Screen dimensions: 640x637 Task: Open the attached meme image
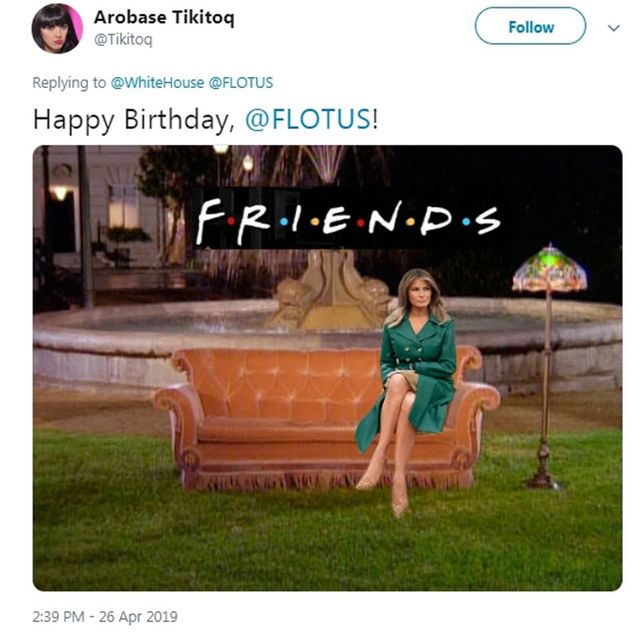(327, 368)
